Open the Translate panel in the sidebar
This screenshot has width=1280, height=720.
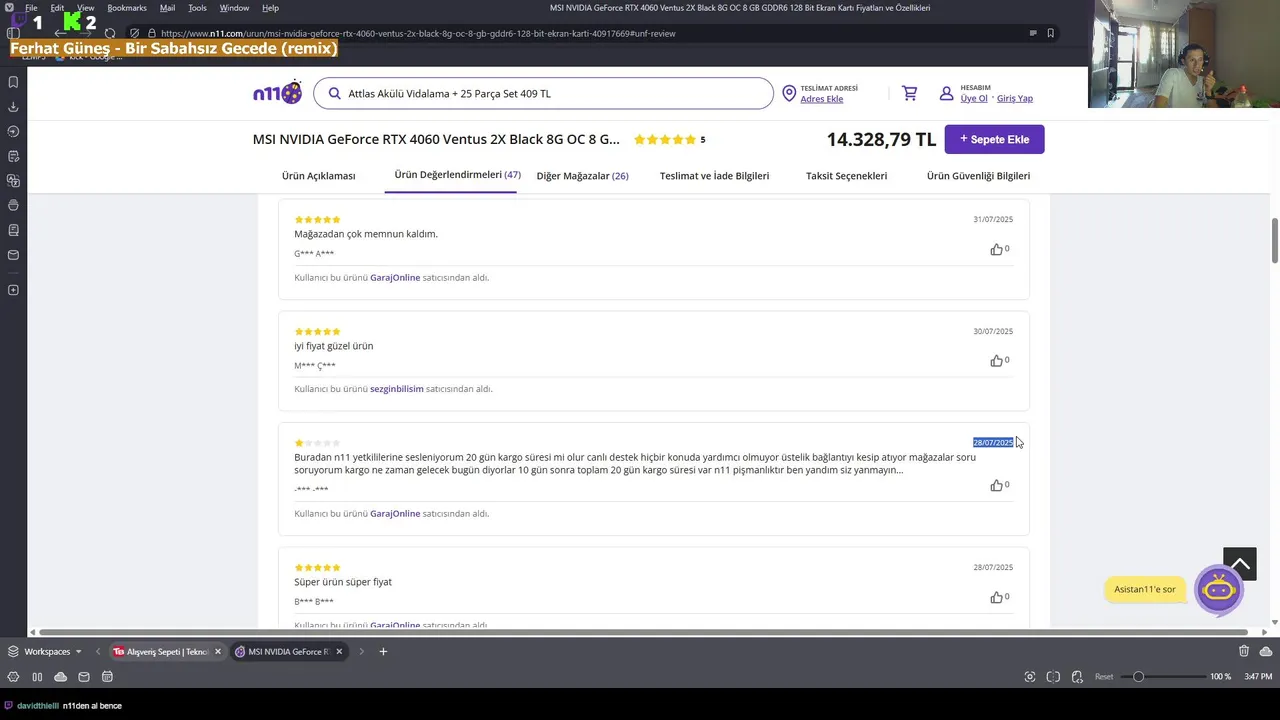coord(13,181)
